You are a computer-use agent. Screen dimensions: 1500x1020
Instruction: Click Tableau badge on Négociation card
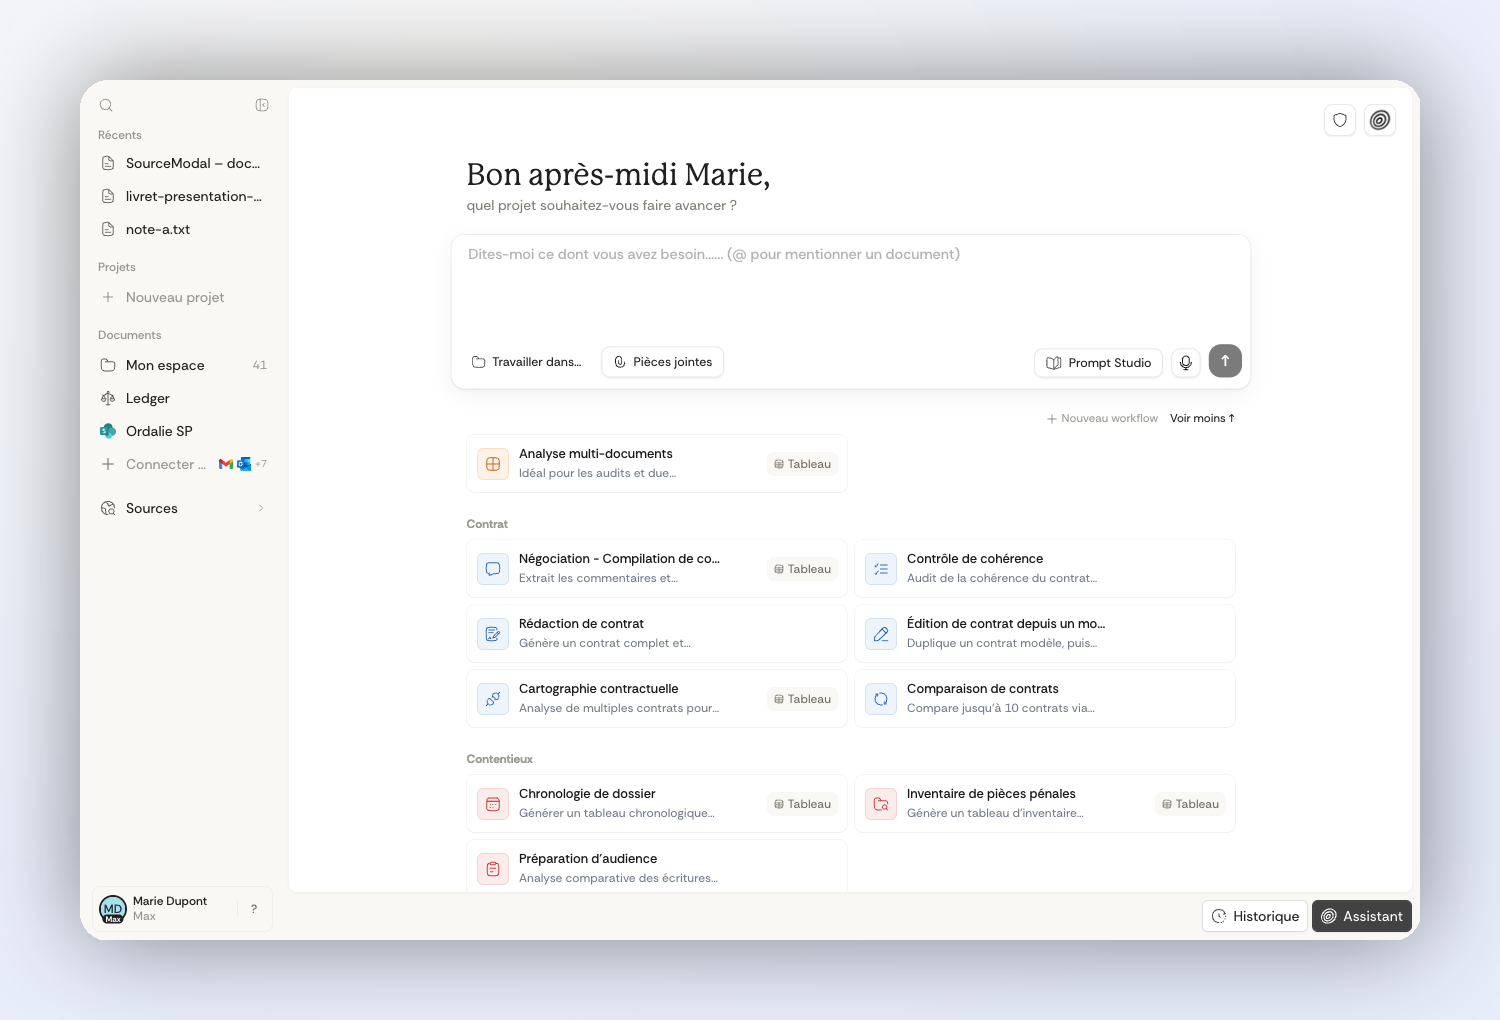(x=803, y=569)
